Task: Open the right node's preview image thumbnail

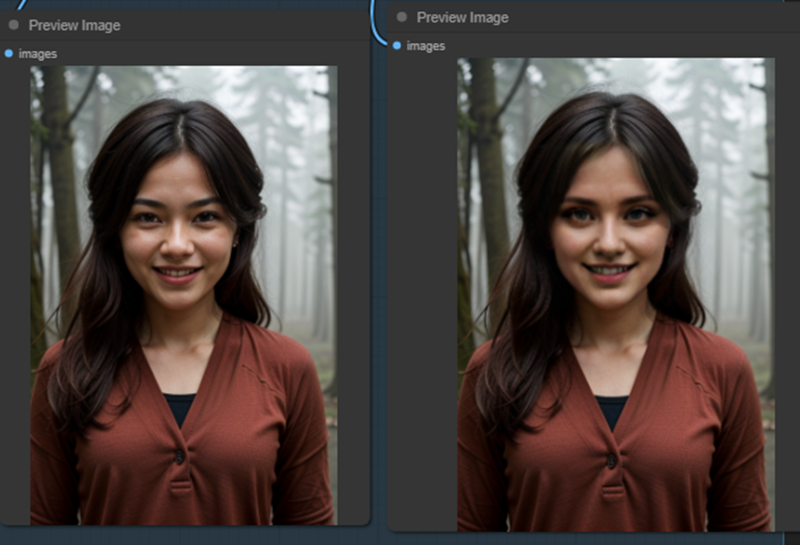Action: (x=616, y=294)
